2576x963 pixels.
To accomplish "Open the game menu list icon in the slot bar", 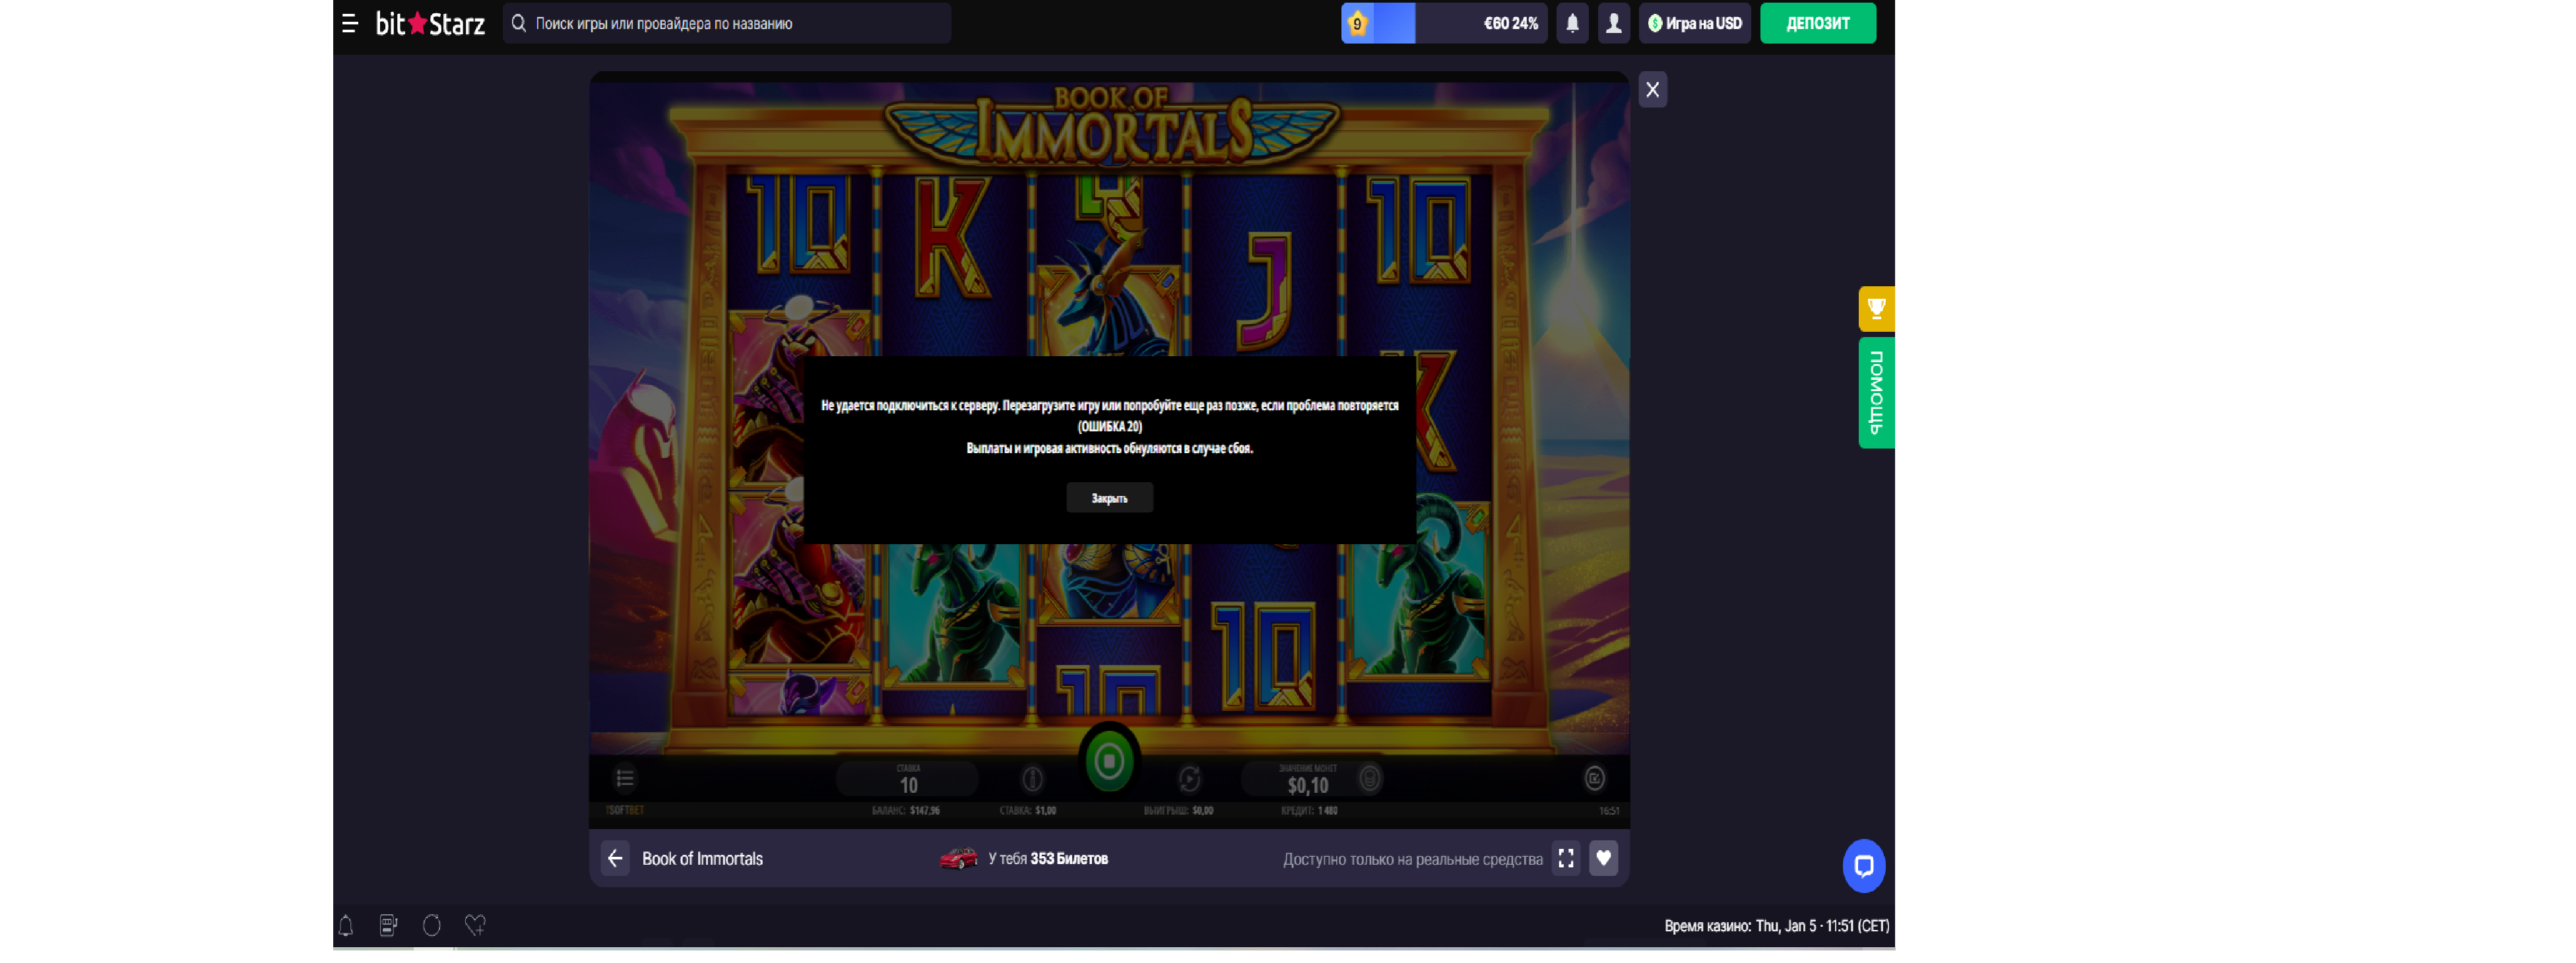I will coord(625,778).
